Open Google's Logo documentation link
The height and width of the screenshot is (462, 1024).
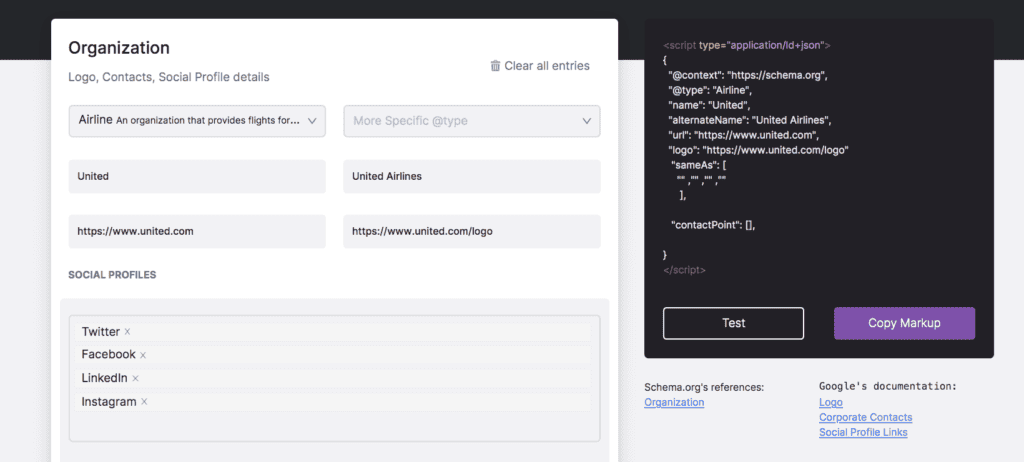[x=831, y=403]
